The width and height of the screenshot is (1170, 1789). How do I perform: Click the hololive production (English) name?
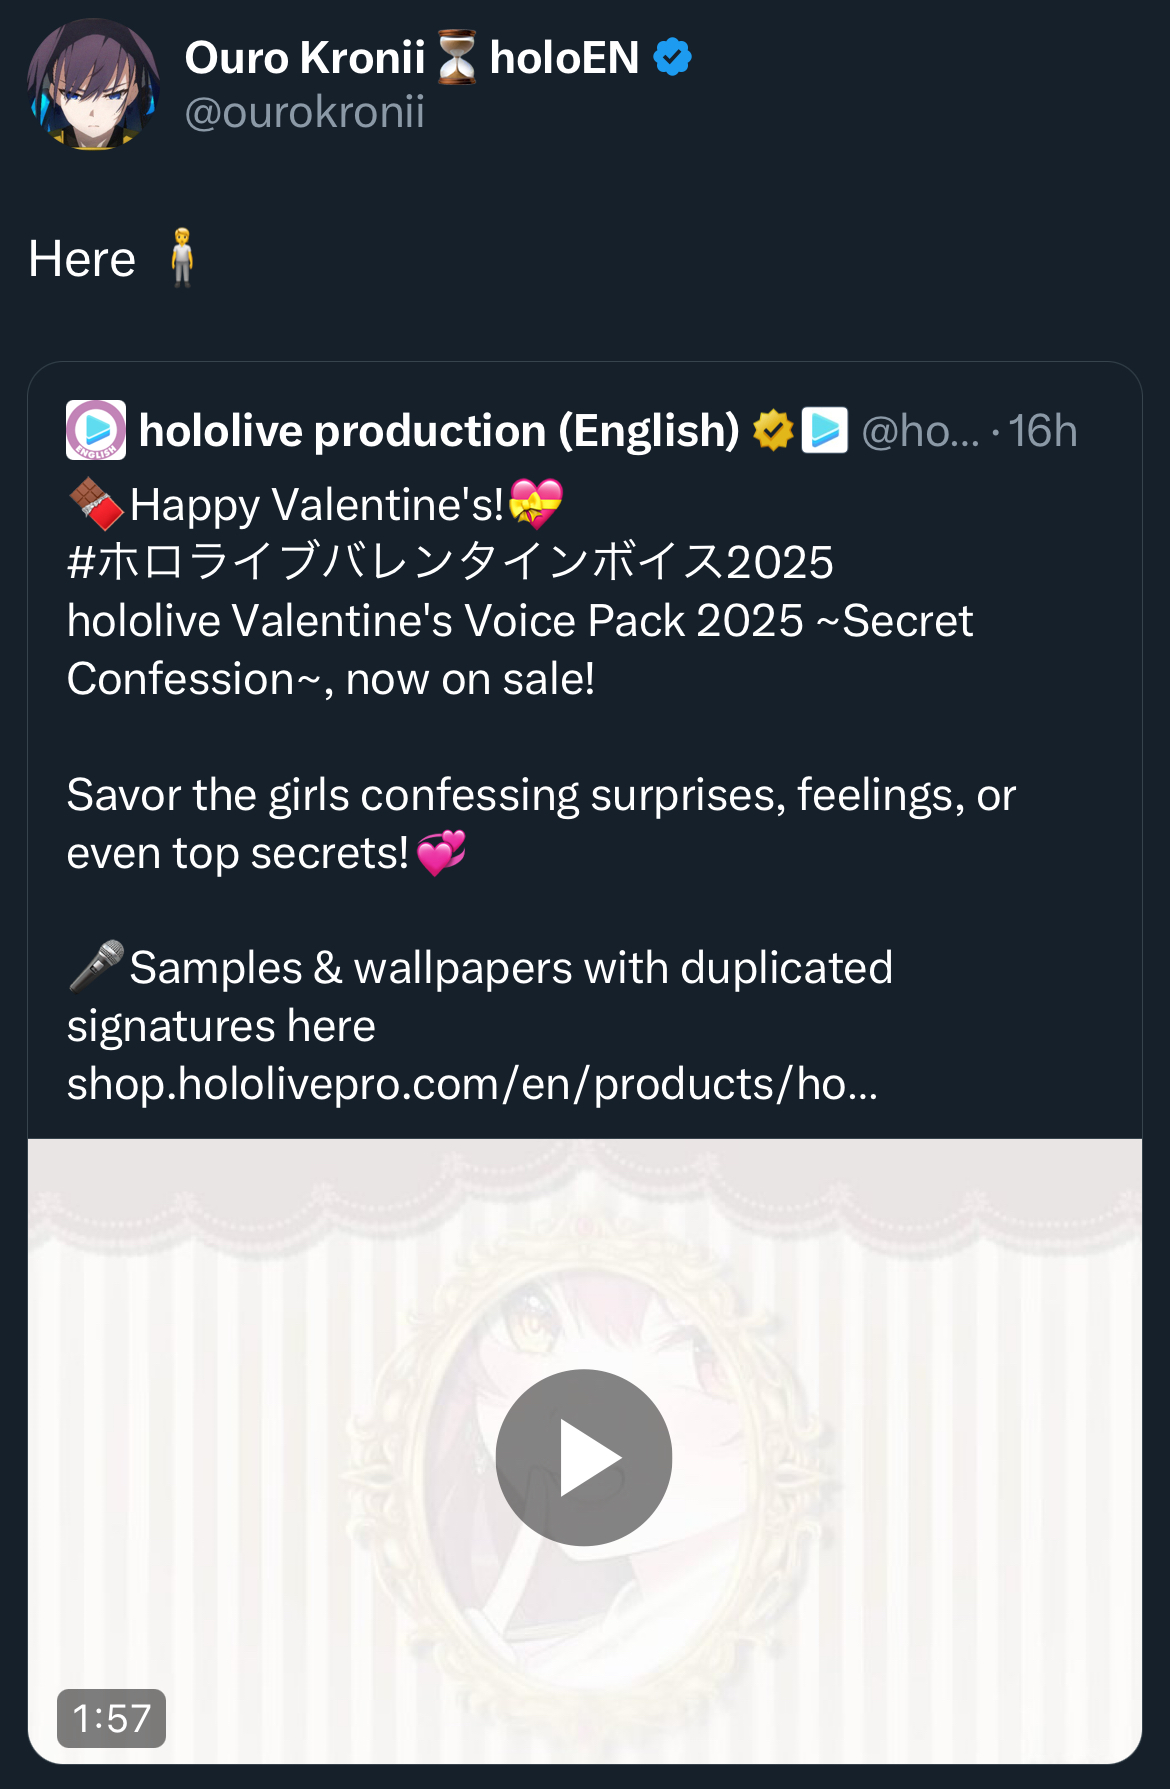(x=439, y=431)
